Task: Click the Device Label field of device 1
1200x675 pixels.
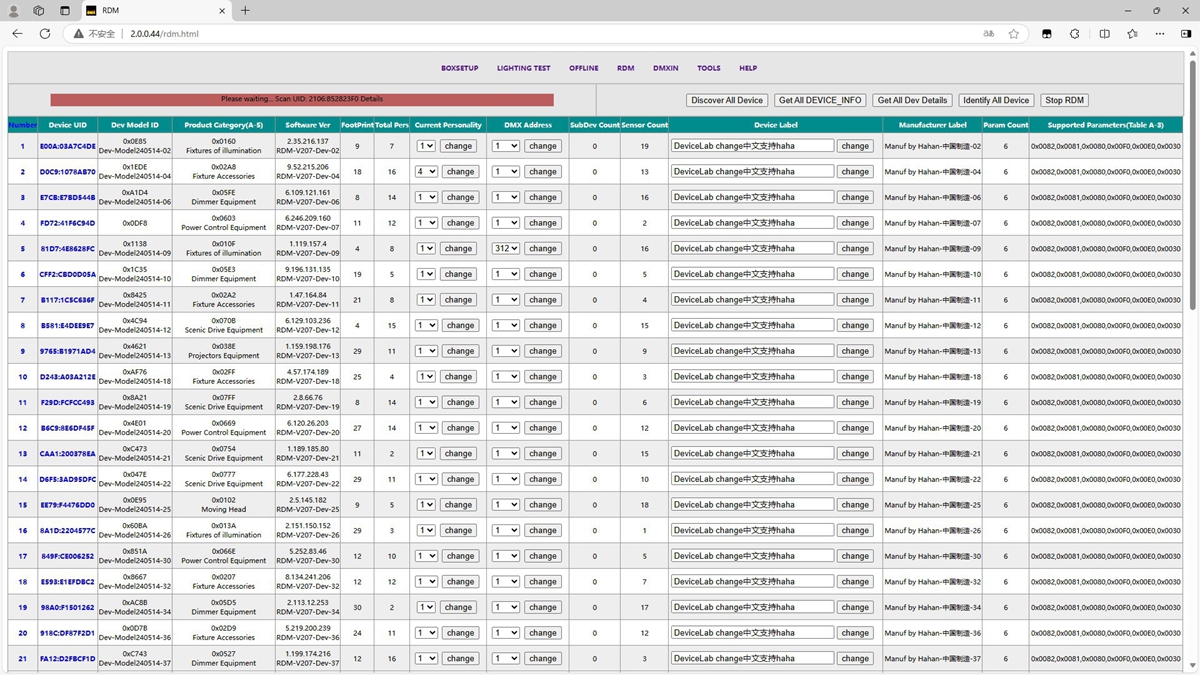Action: click(x=752, y=146)
